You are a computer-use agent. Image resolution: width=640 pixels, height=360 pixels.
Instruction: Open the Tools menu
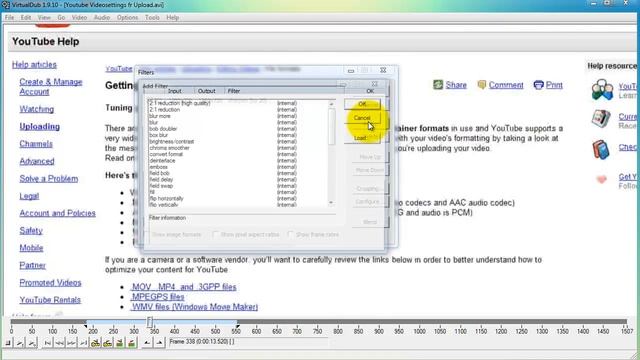pyautogui.click(x=152, y=18)
